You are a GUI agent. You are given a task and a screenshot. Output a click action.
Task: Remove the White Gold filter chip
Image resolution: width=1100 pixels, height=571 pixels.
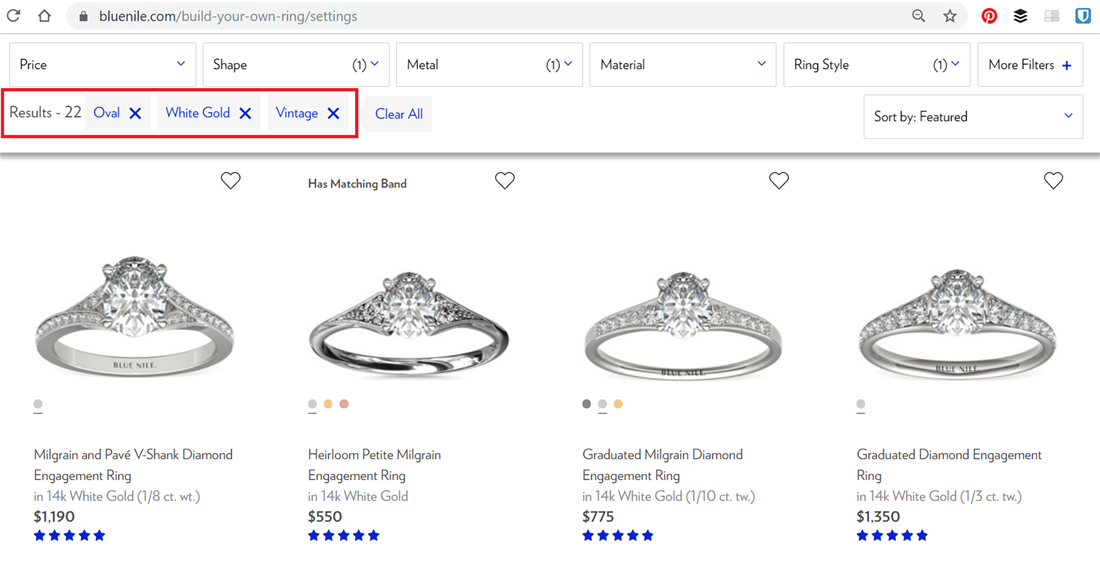pos(245,113)
